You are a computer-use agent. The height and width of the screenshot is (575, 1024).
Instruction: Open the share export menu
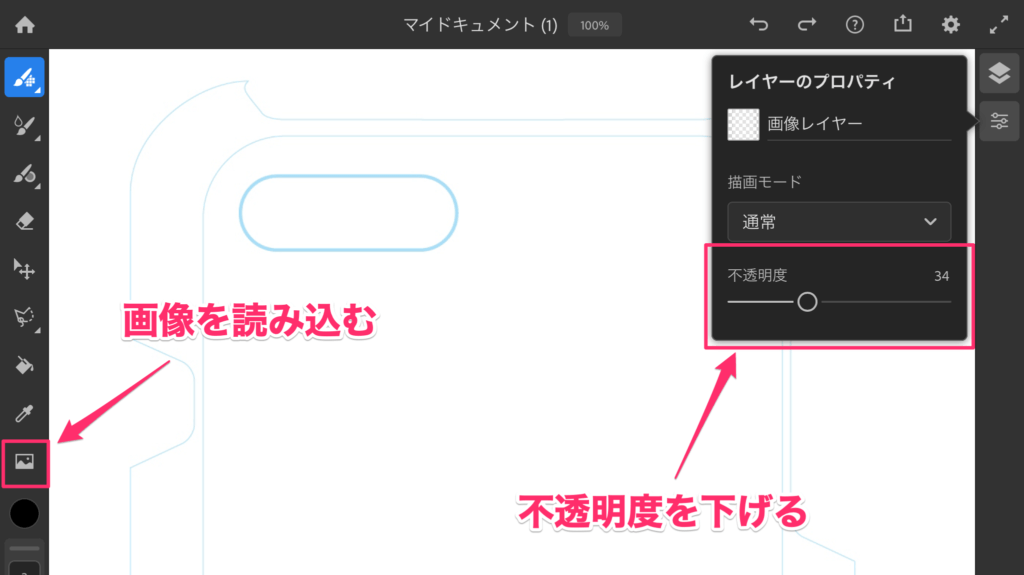coord(903,25)
